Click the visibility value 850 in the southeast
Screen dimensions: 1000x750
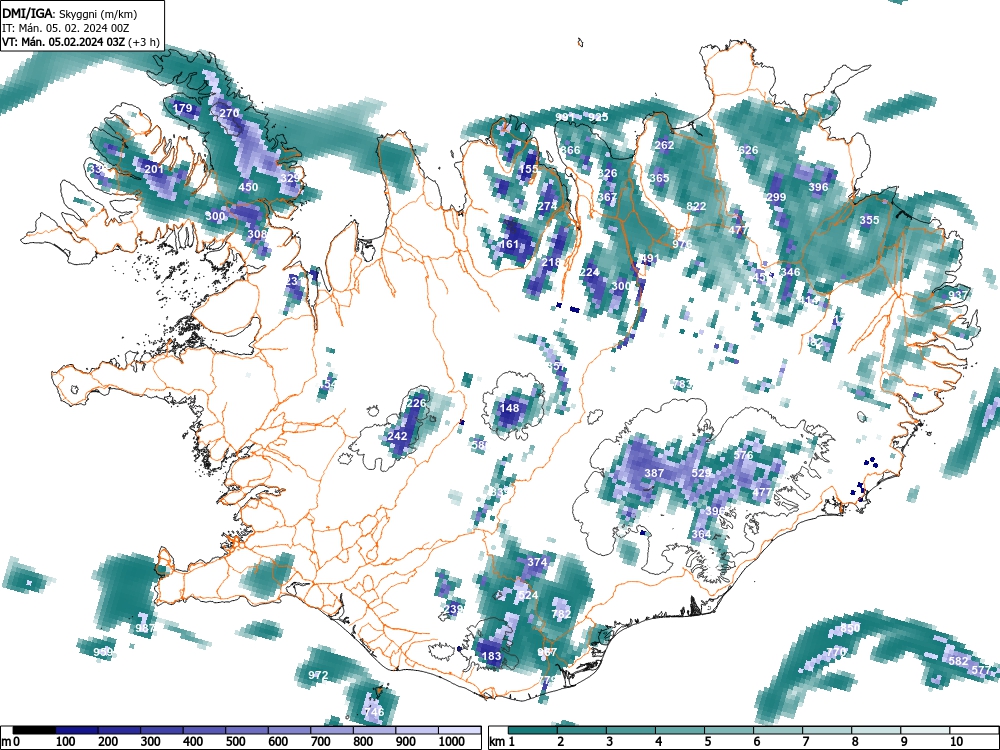point(851,628)
